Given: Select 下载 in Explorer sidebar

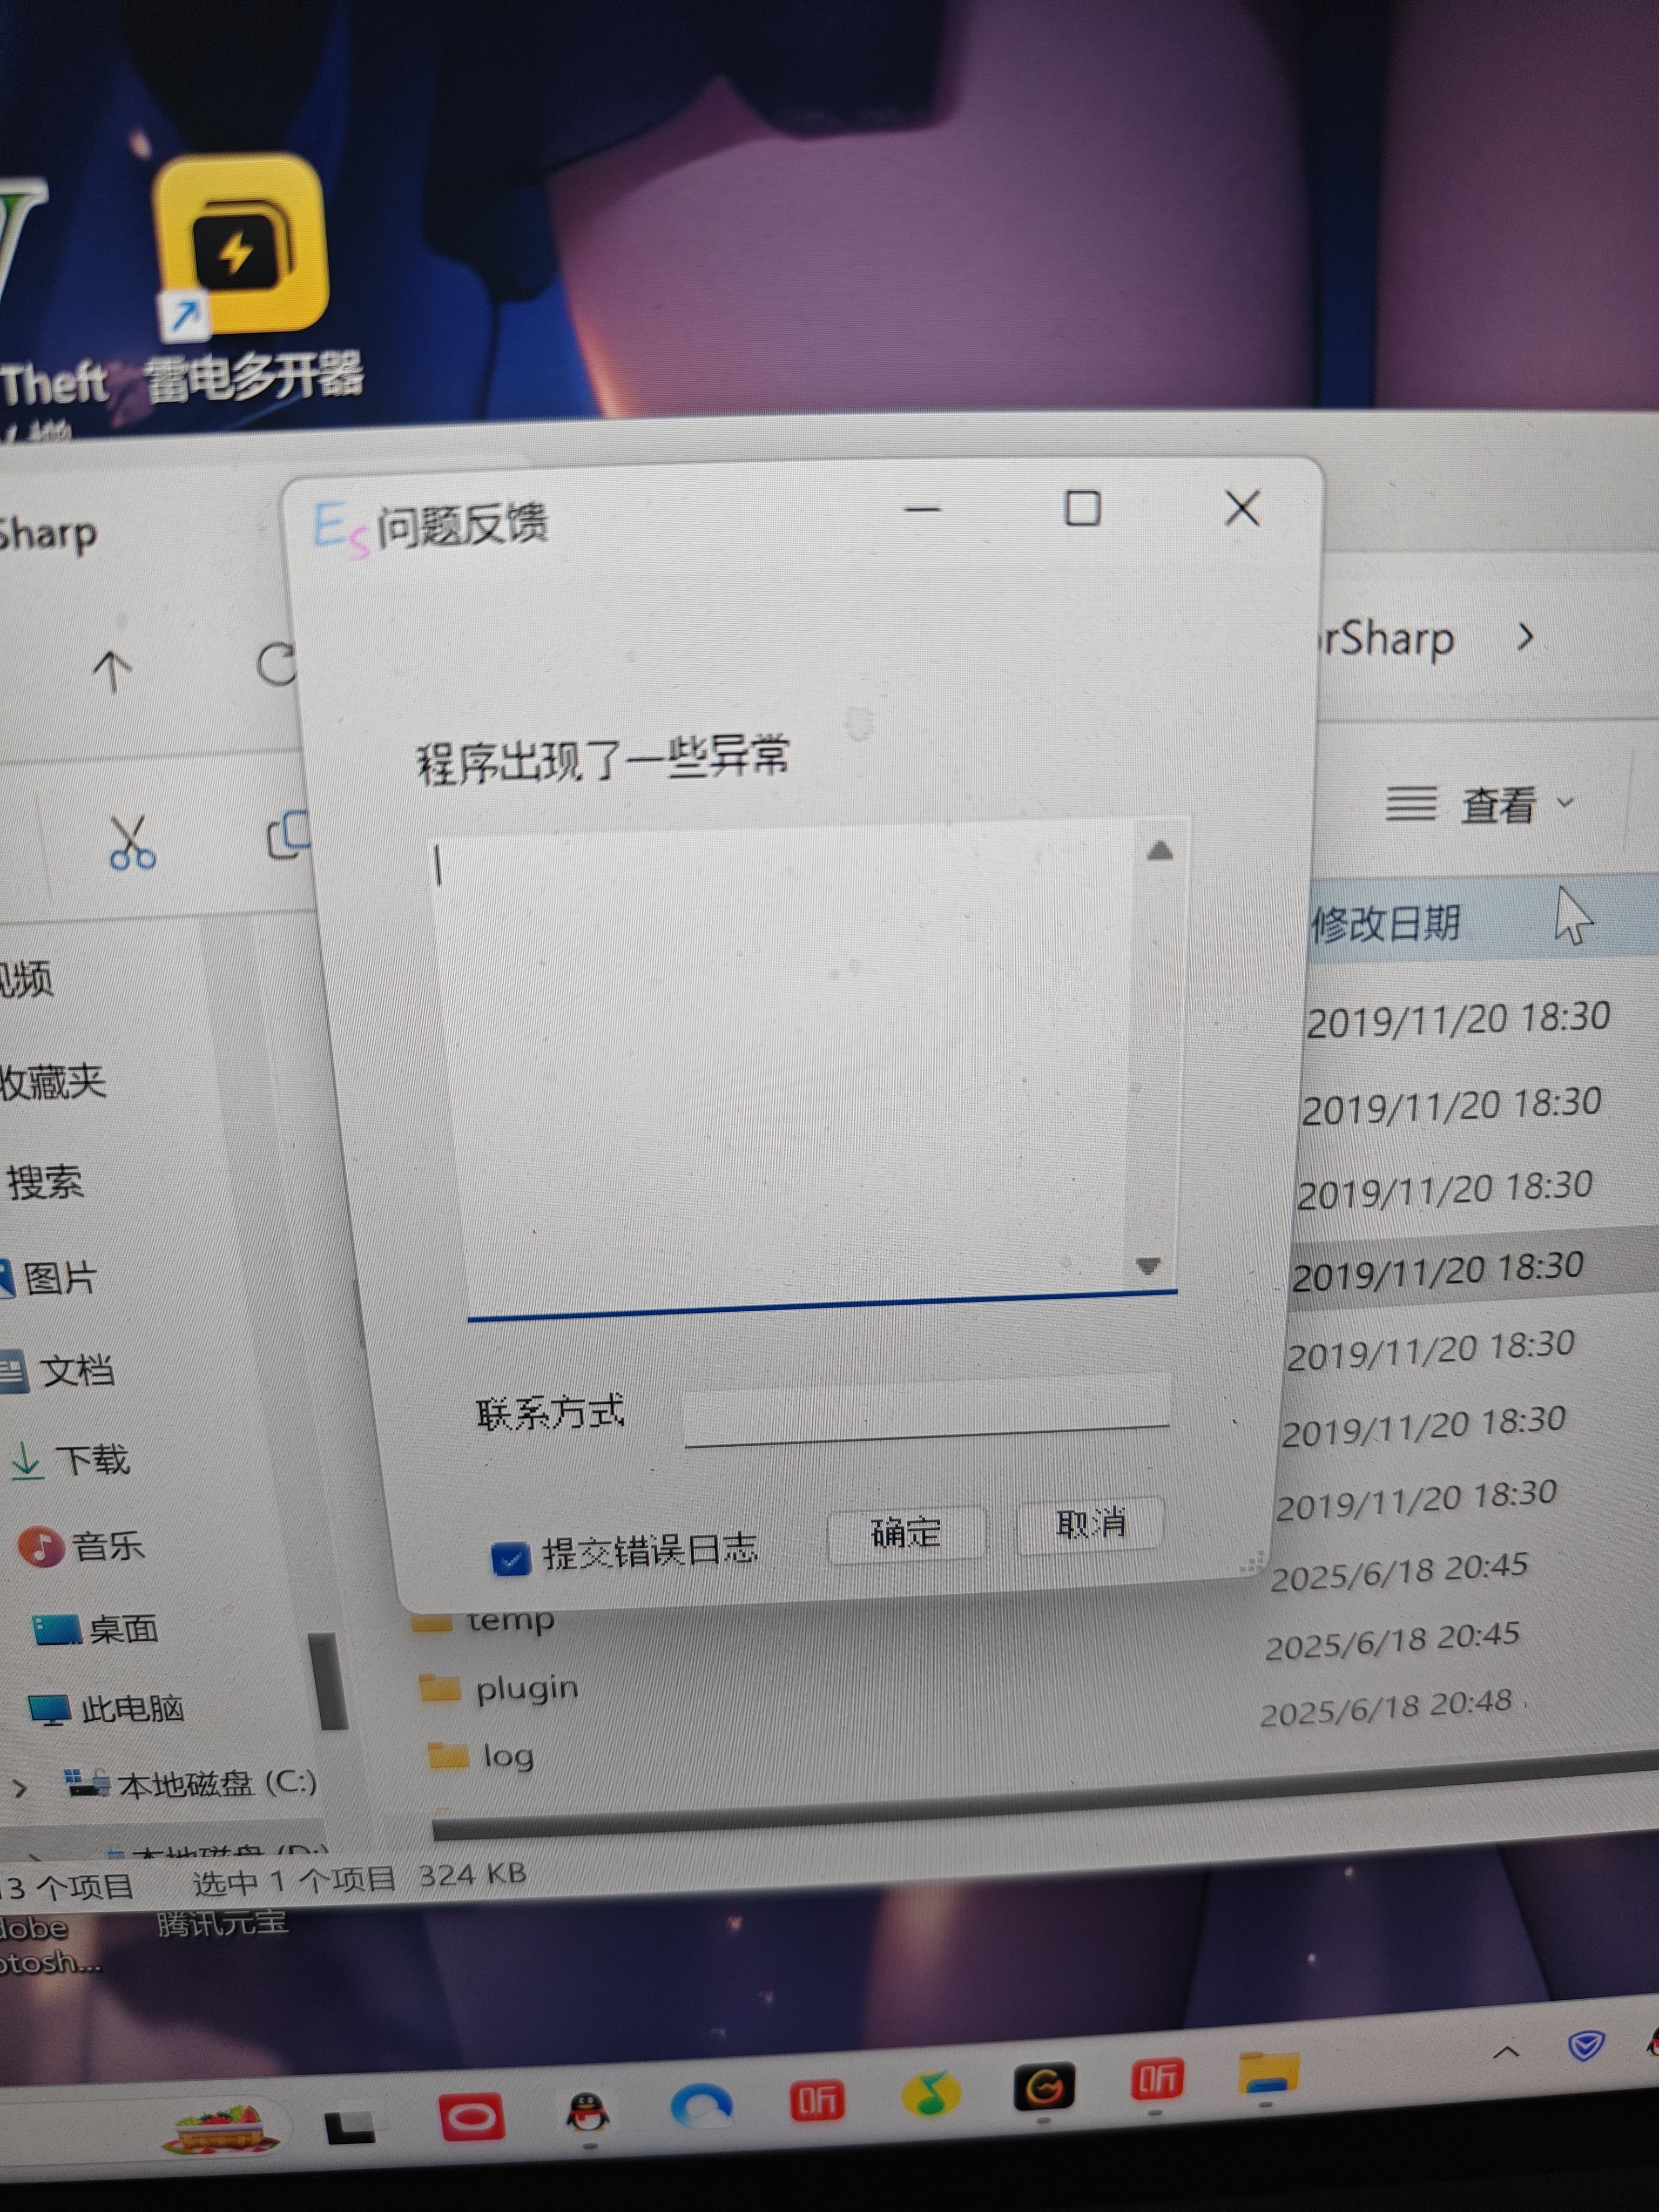Looking at the screenshot, I should pos(70,1460).
